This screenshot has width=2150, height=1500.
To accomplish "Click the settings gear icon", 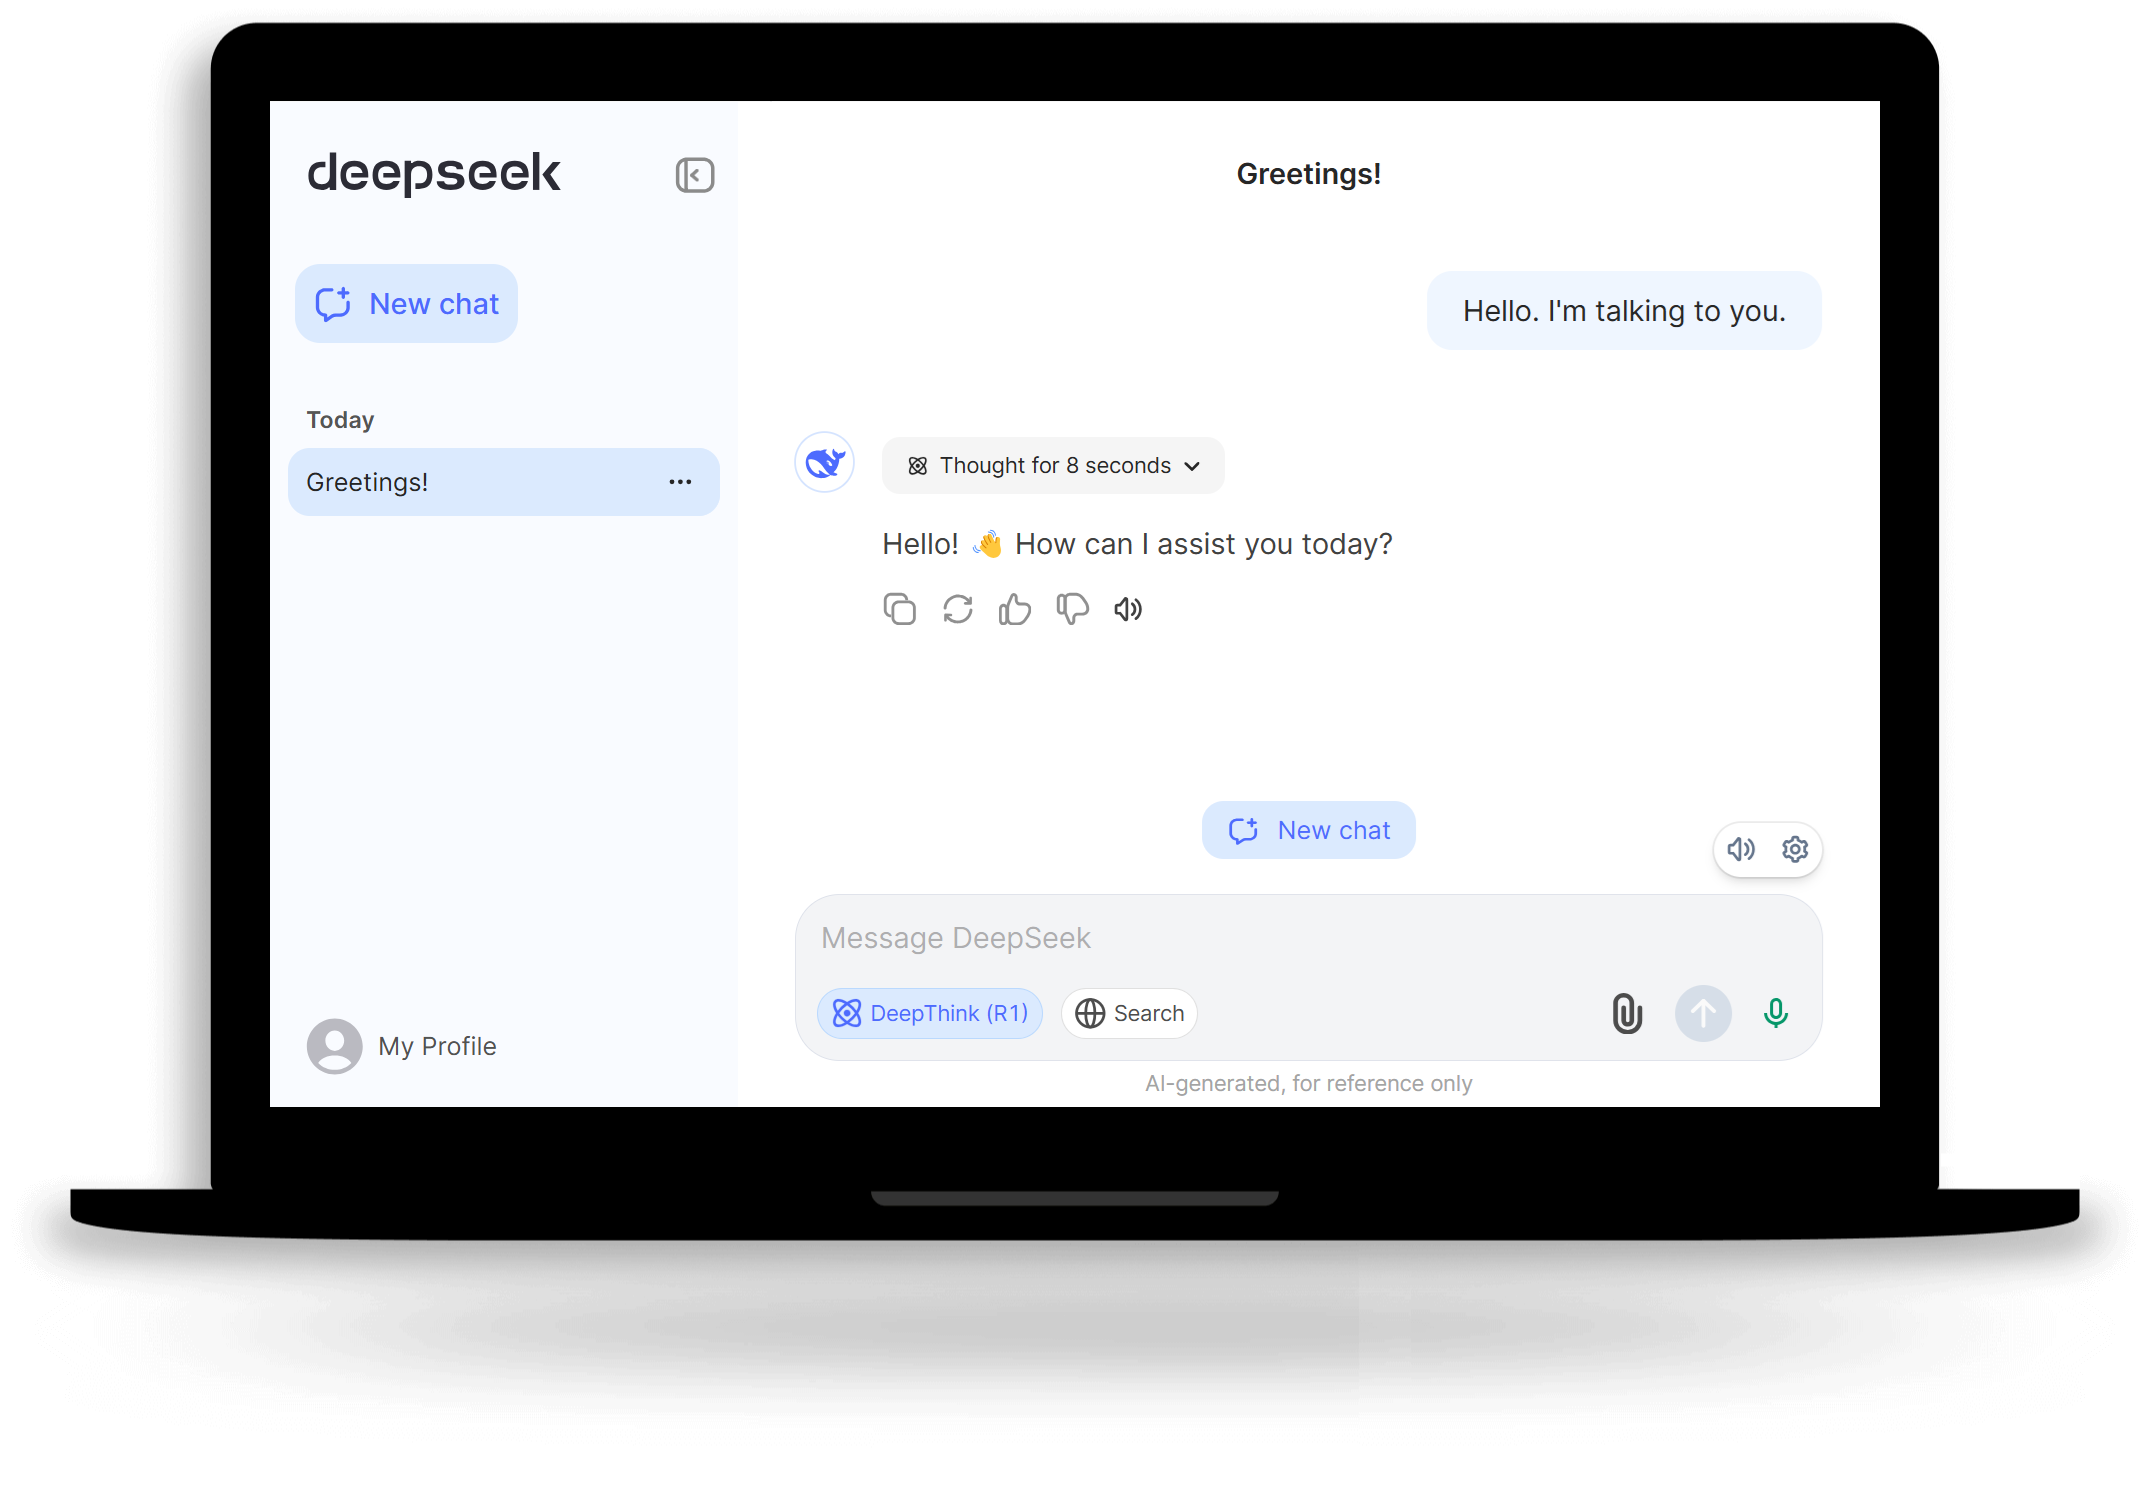I will [x=1795, y=850].
